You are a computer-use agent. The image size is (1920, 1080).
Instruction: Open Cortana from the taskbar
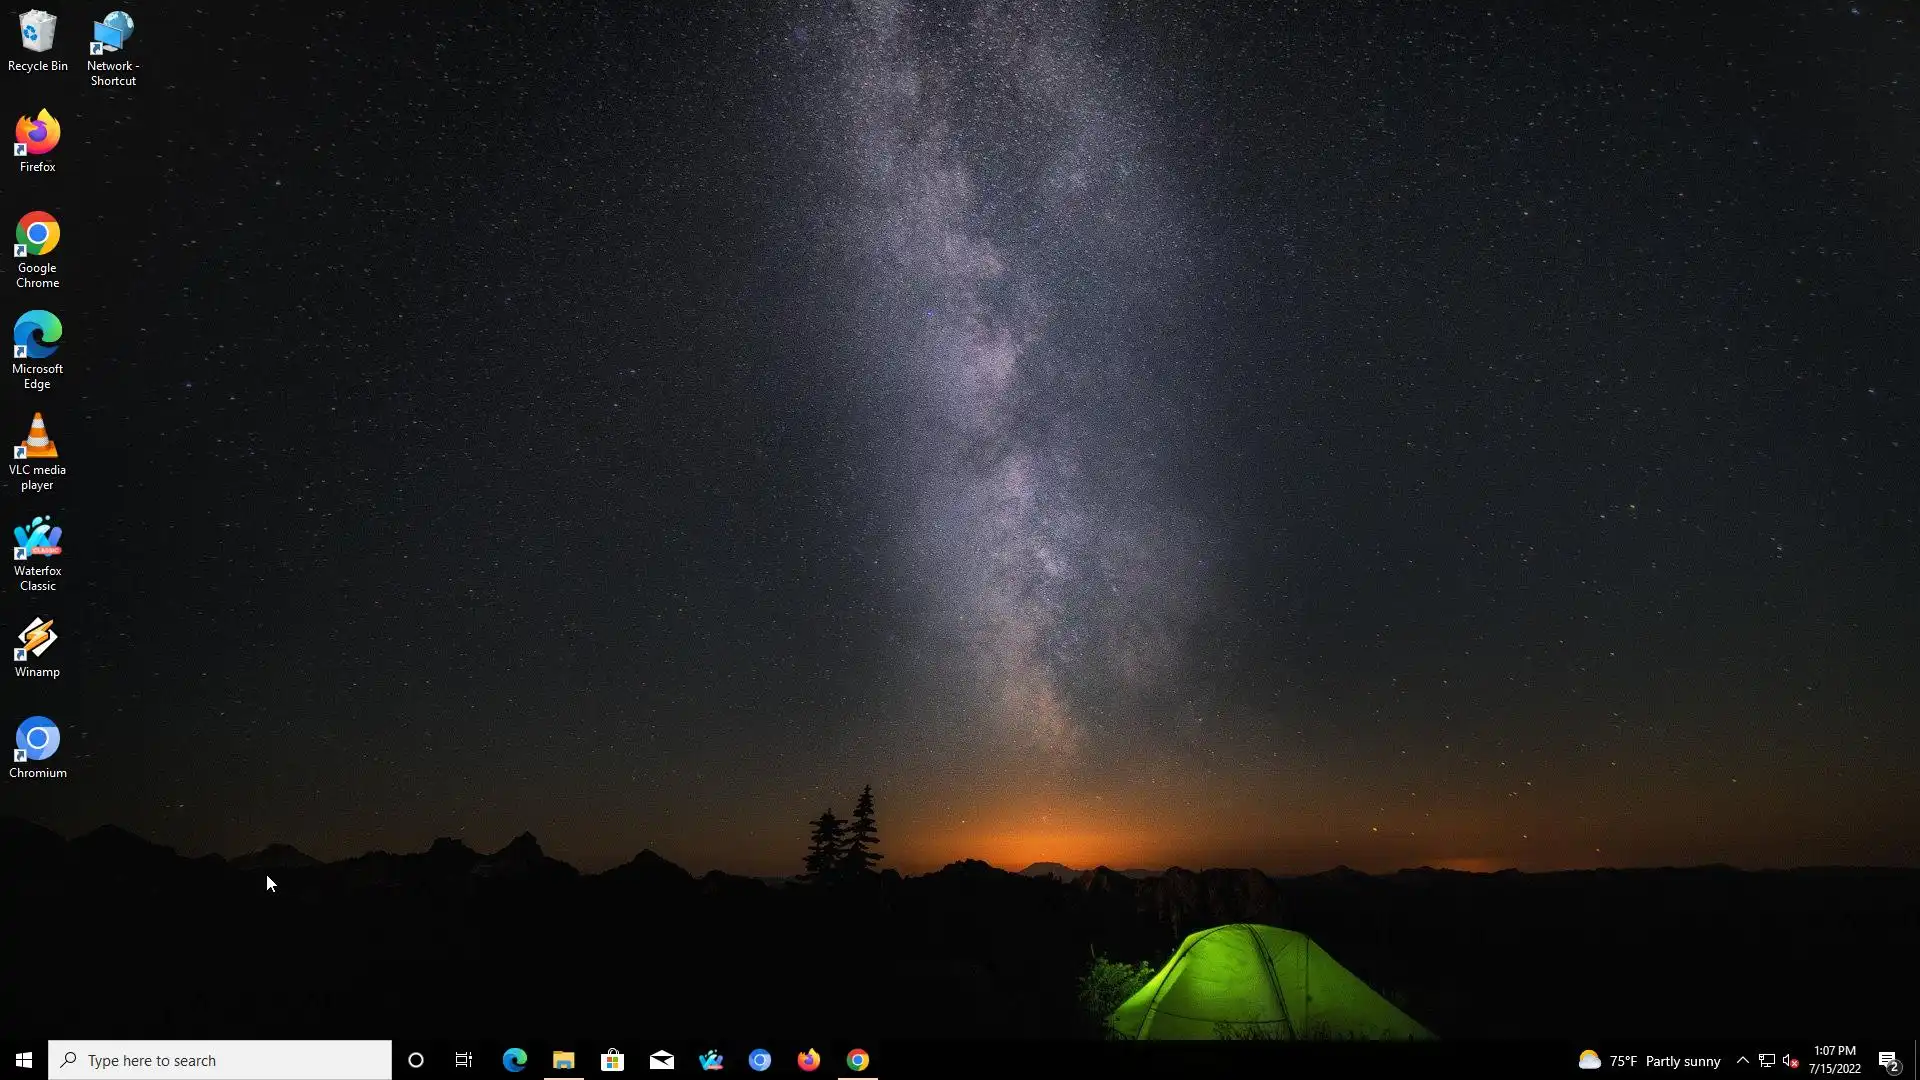(416, 1060)
